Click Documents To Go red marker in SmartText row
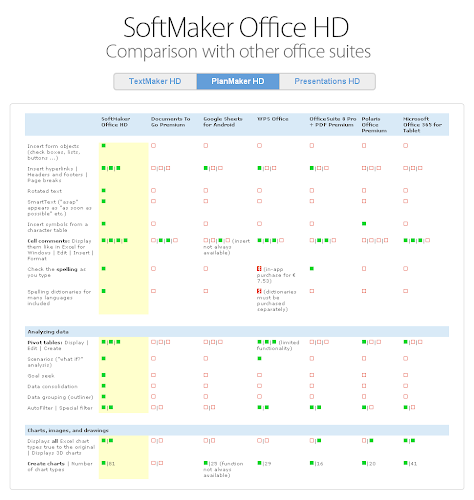Image resolution: width=474 pixels, height=500 pixels. 153,201
